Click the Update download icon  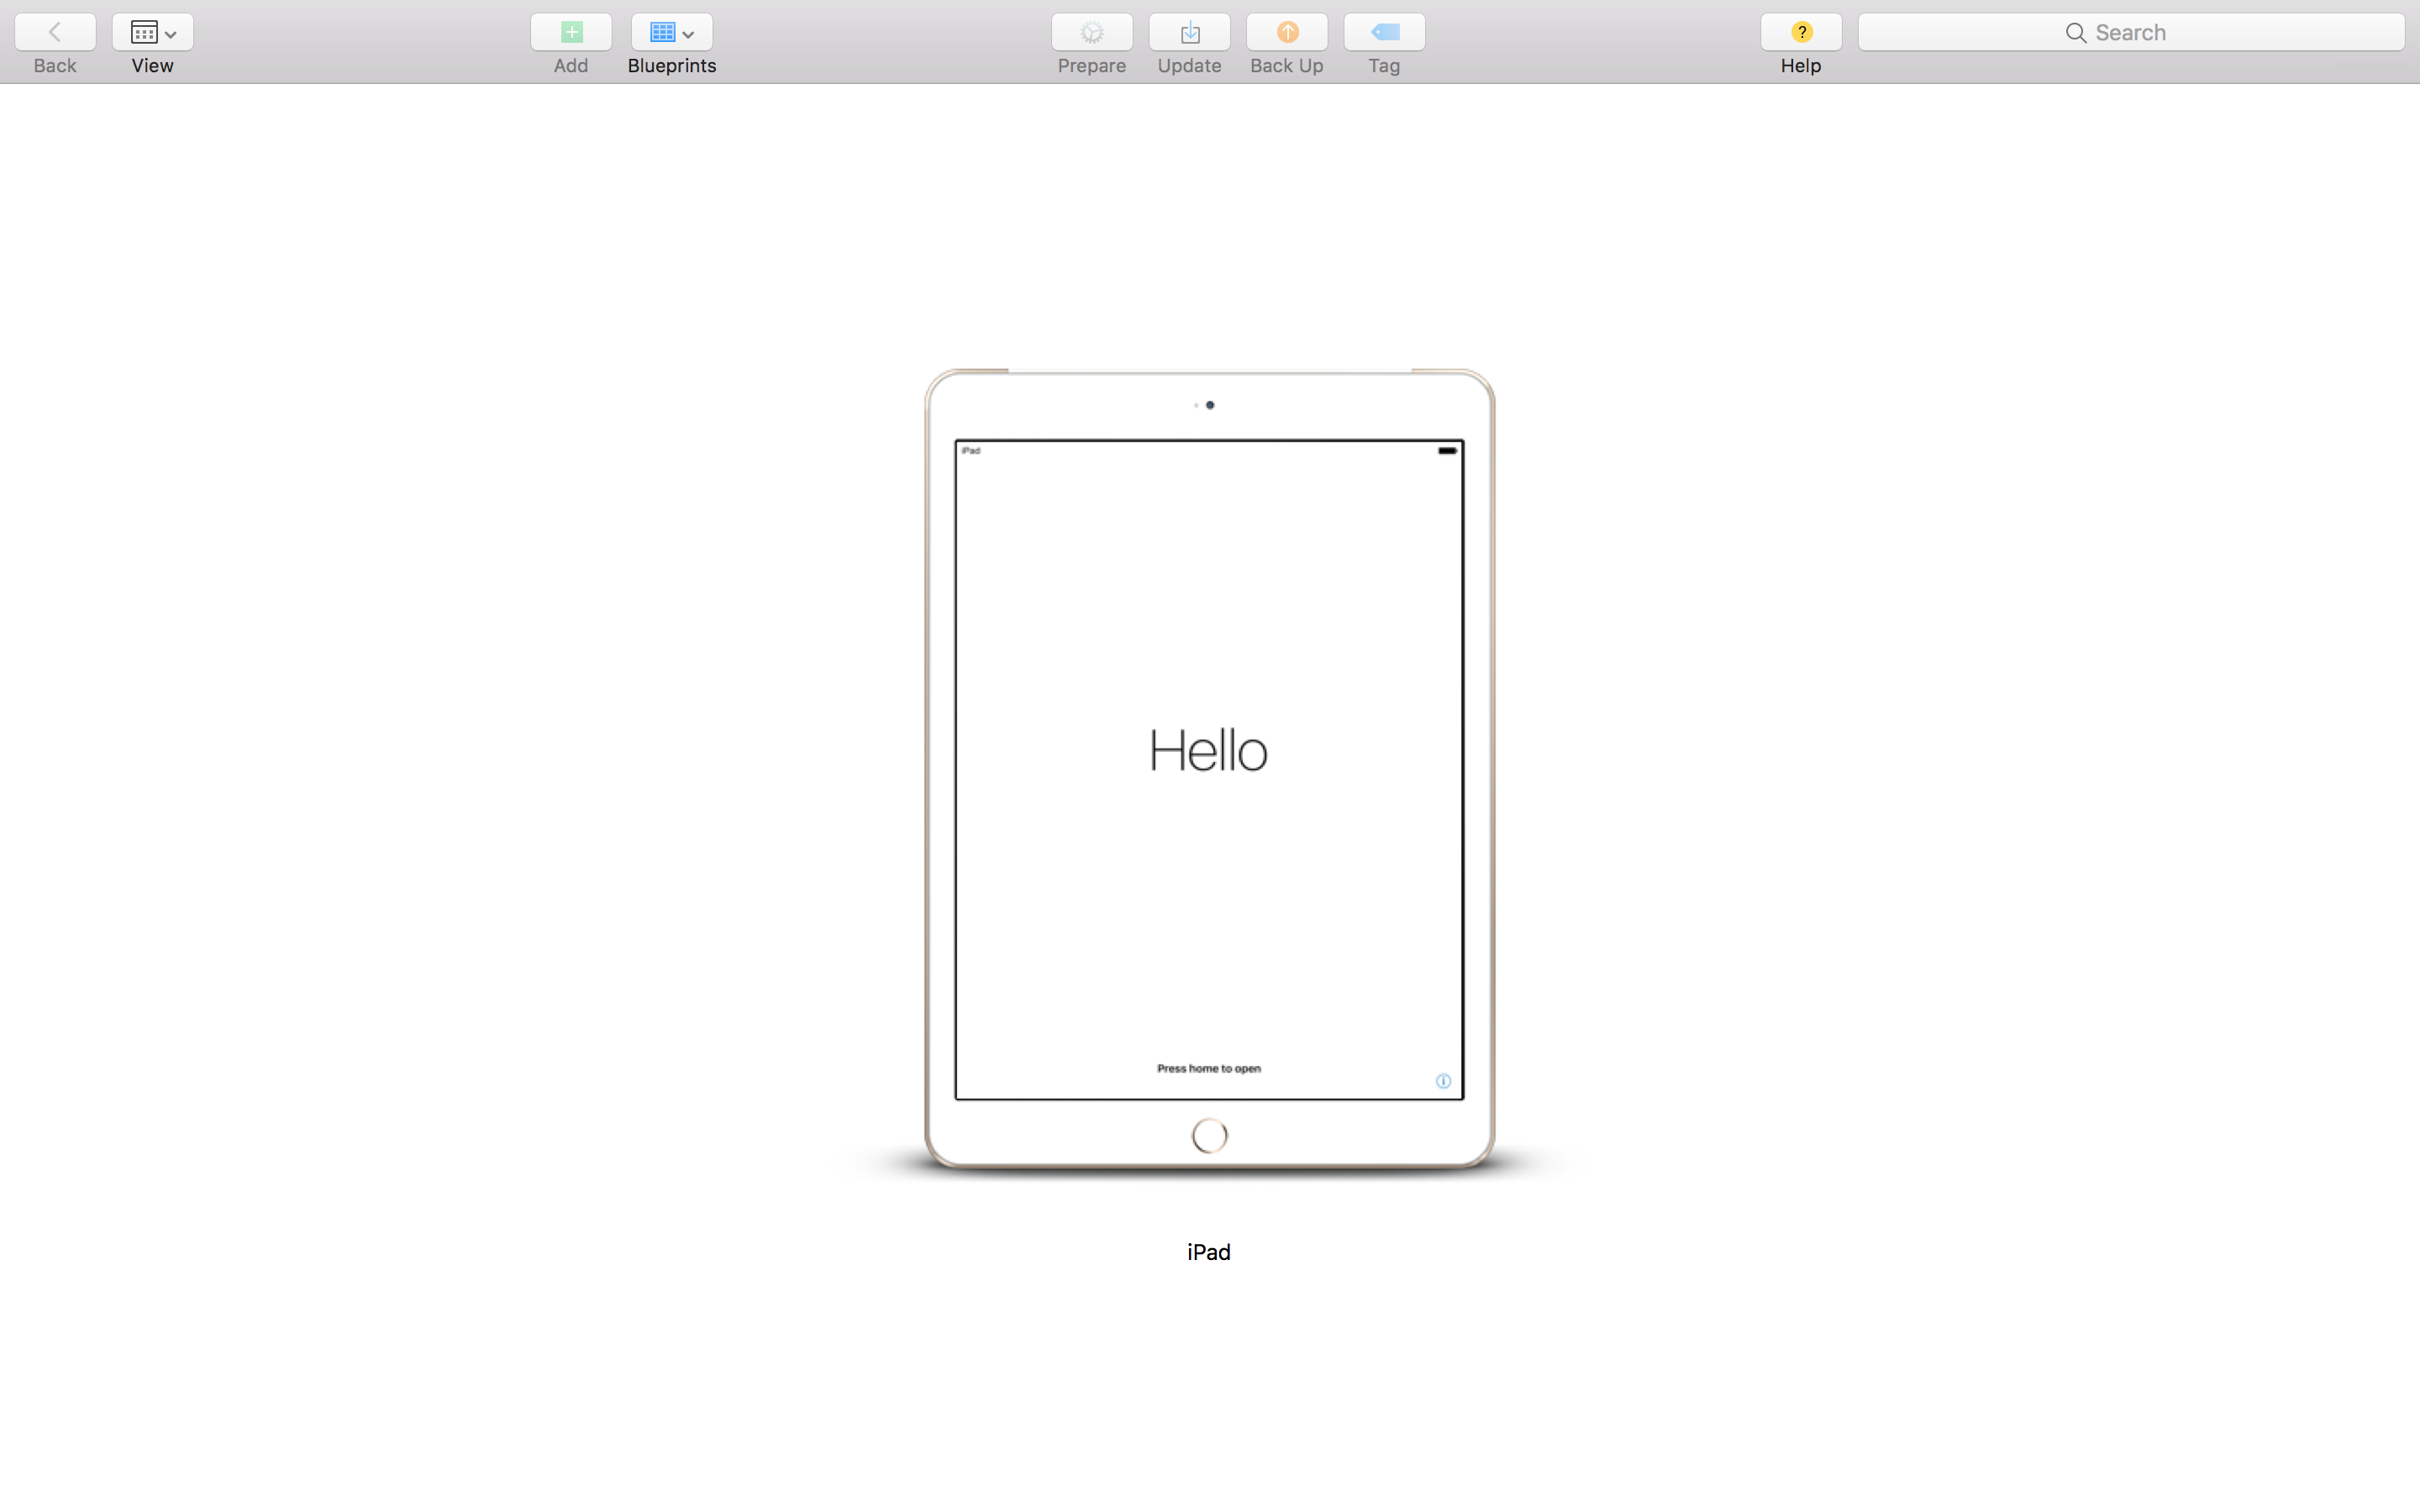tap(1189, 32)
